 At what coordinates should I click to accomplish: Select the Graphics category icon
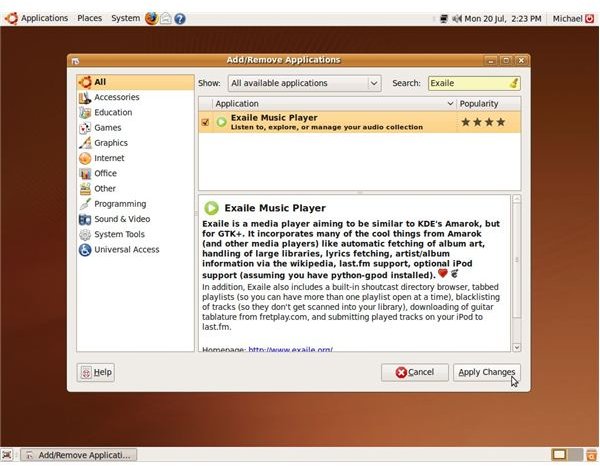point(85,143)
